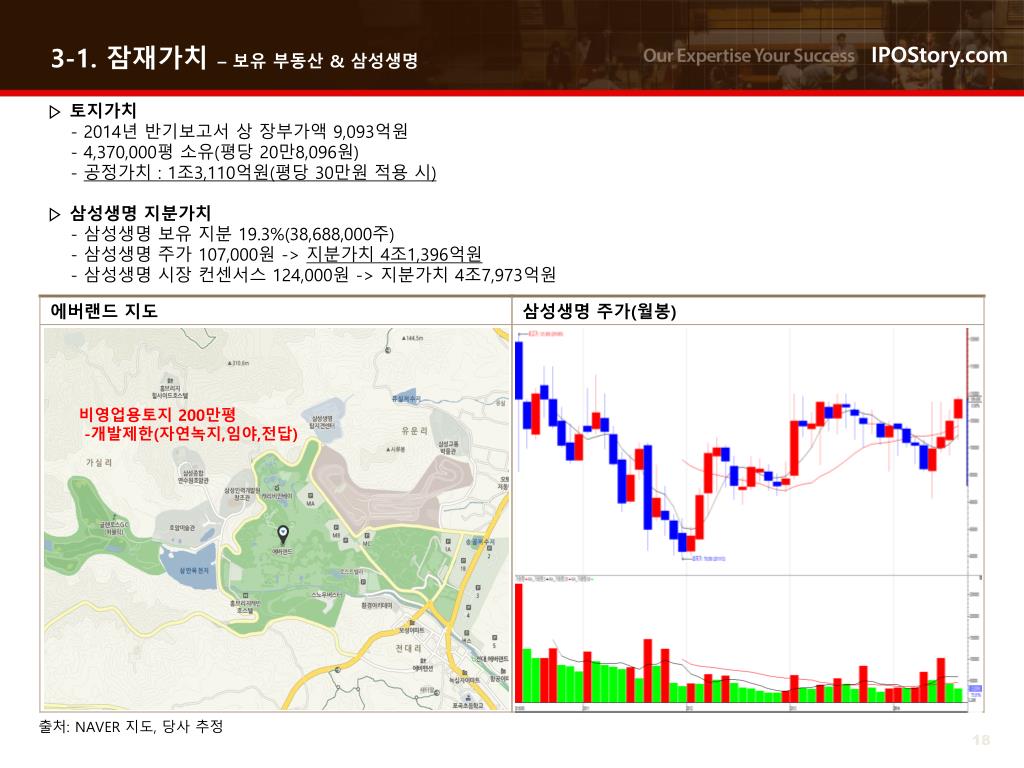The width and height of the screenshot is (1024, 768).
Task: Click the '전대리' label on the map
Action: point(408,648)
